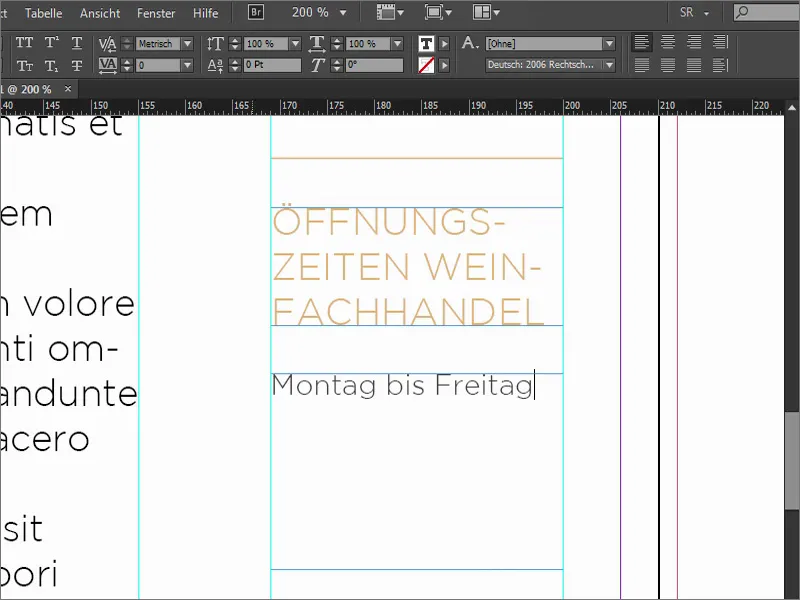Click the scroll-up arrow of vertical scrollbar
The image size is (800, 600).
pyautogui.click(x=792, y=108)
